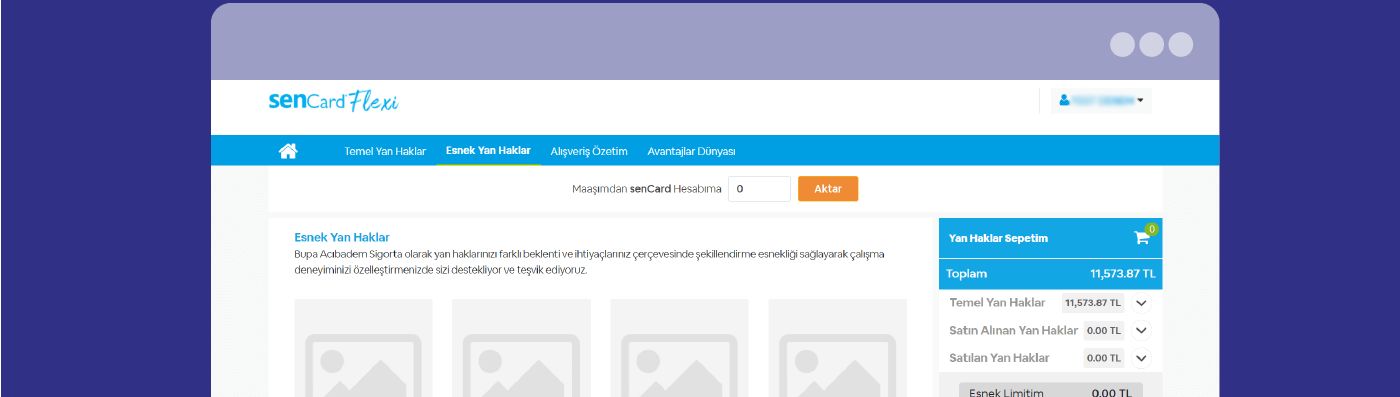Click the user profile icon
1400x397 pixels.
(1064, 100)
